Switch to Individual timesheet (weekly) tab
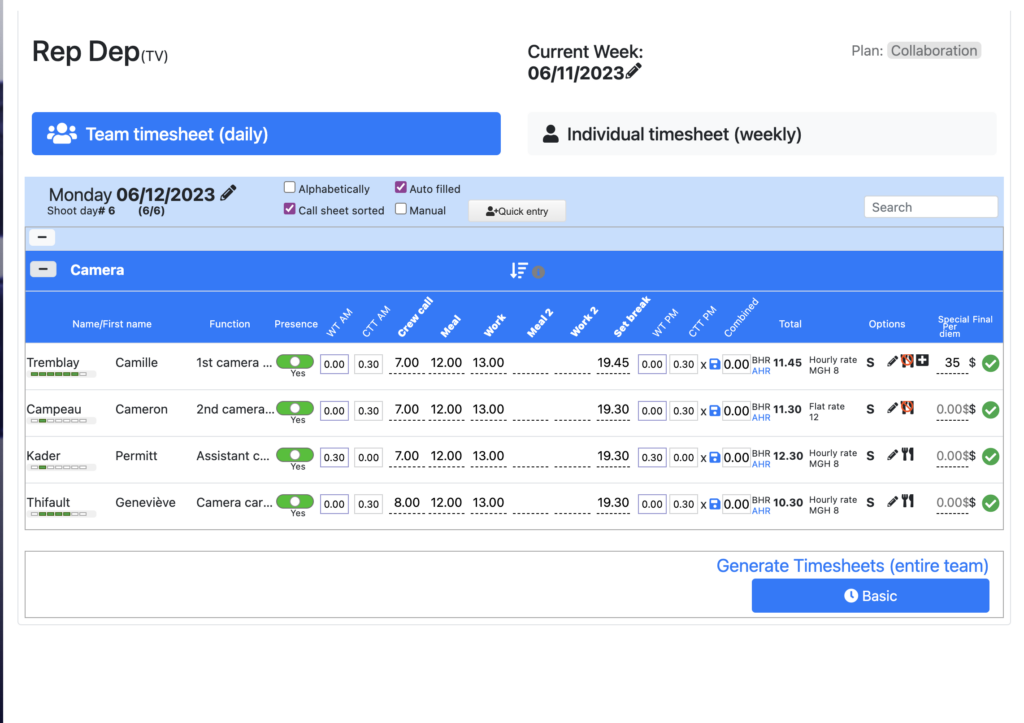Screen dimensions: 1024x723 pyautogui.click(x=761, y=134)
